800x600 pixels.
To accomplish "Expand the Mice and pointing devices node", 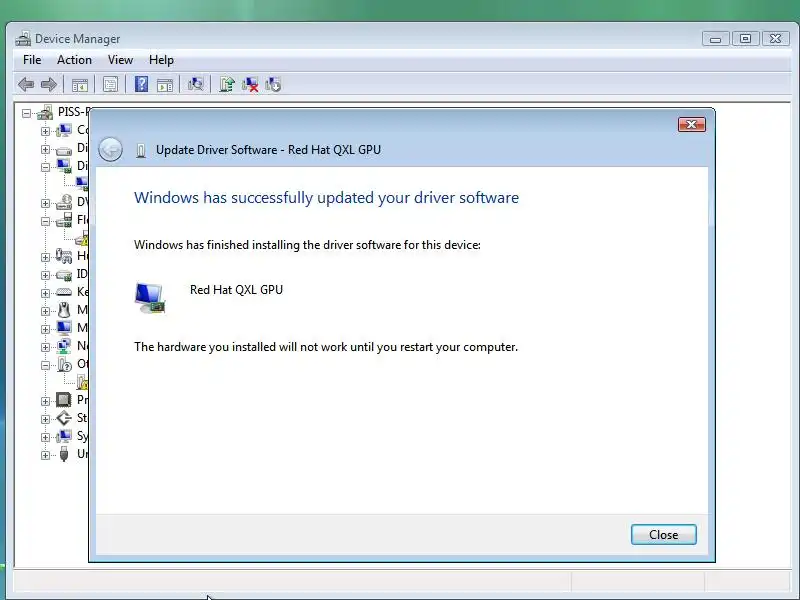I will (45, 311).
